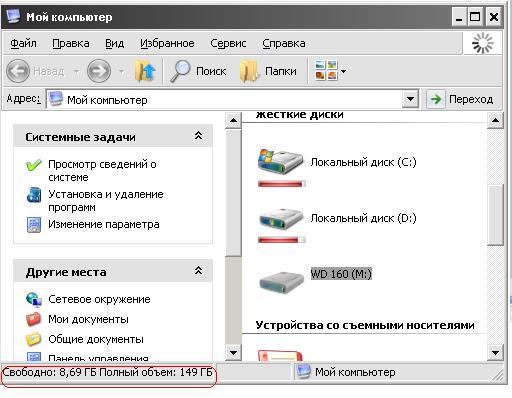Open Общие документы link
512x398 pixels.
tap(96, 339)
